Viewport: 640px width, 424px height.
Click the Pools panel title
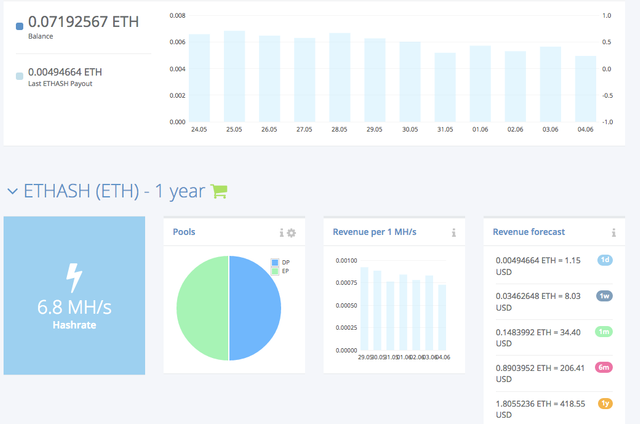[x=184, y=232]
